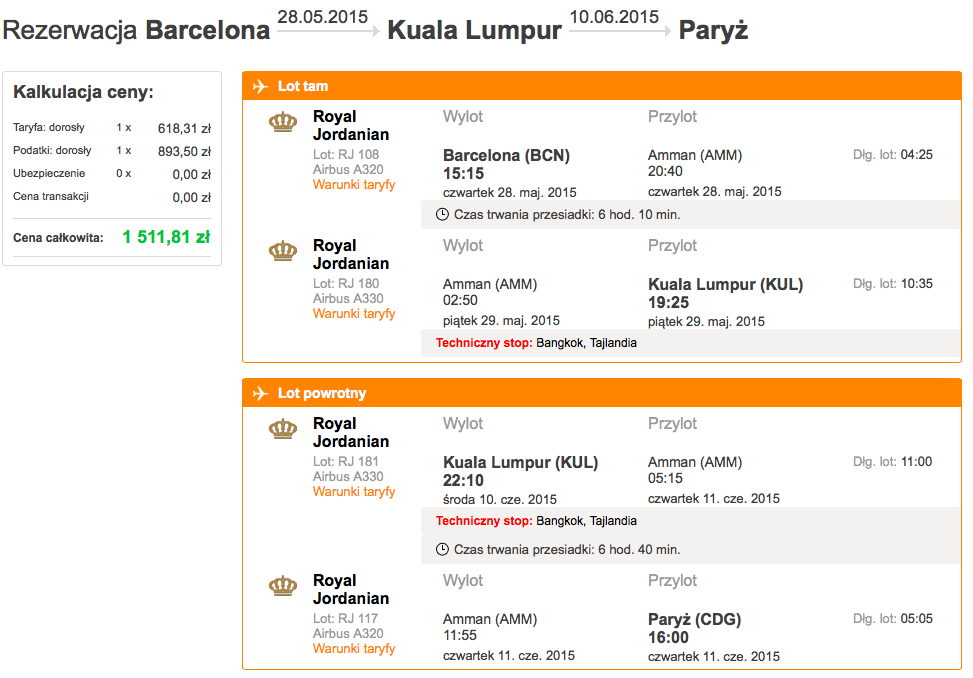This screenshot has width=973, height=678.
Task: Click clock icon by 6 hod. 10 min. layover
Action: (x=442, y=215)
